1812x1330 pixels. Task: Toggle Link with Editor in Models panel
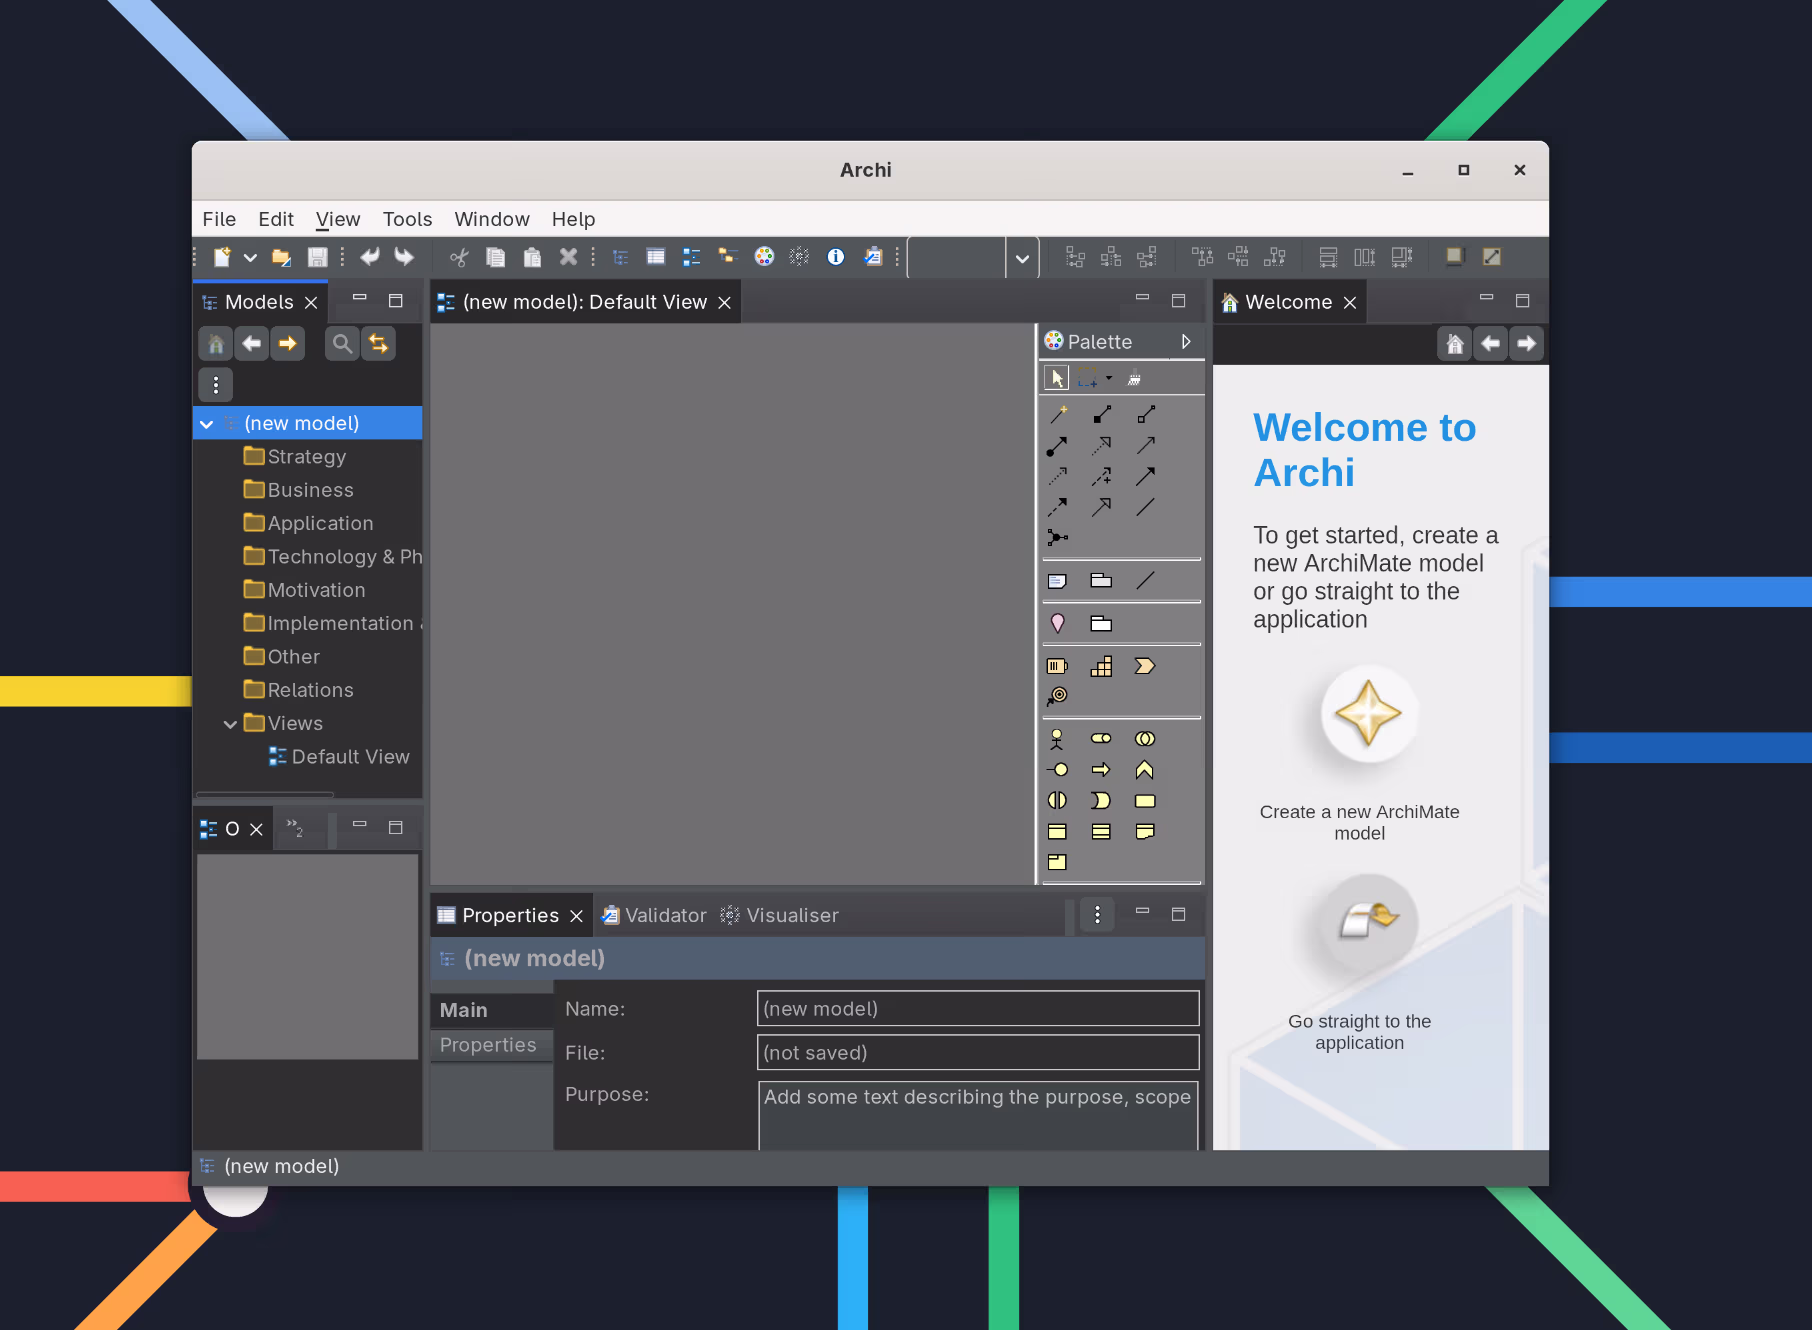378,344
